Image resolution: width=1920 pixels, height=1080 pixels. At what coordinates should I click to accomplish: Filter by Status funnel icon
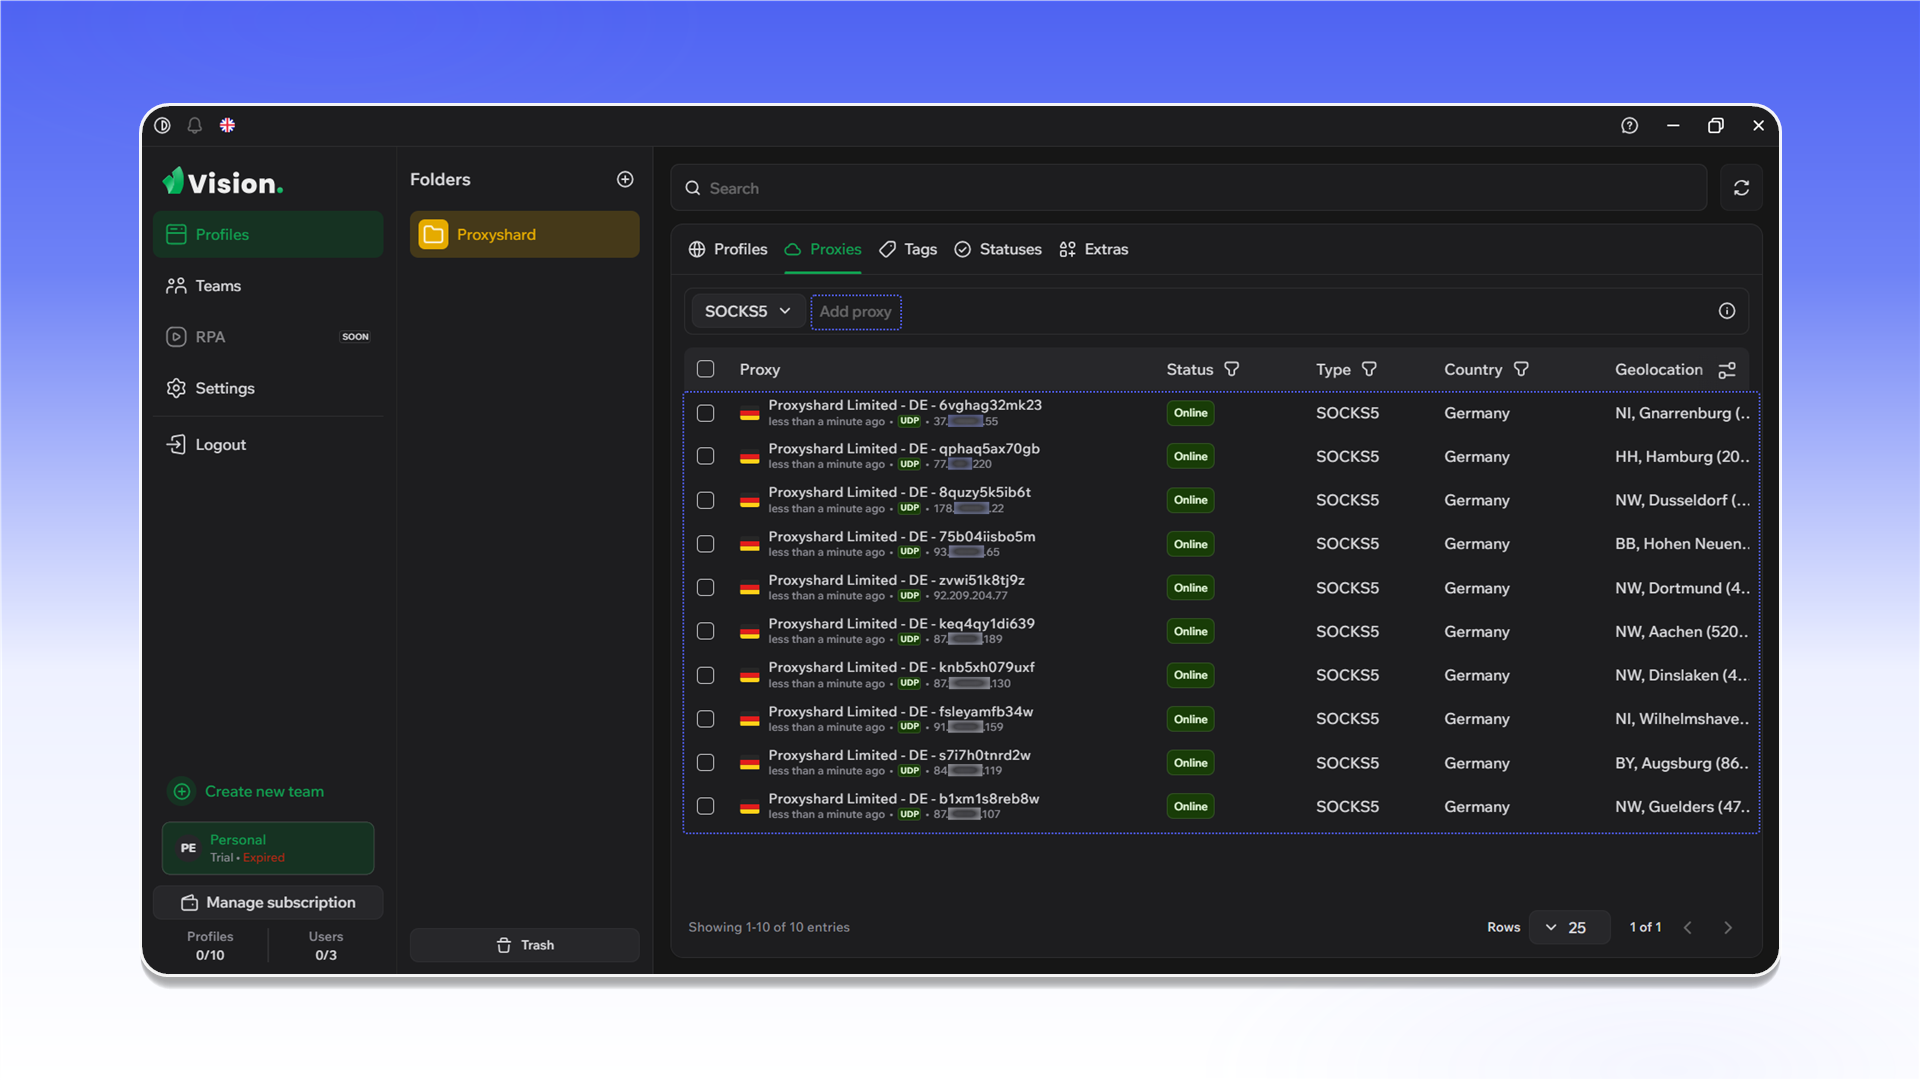point(1232,369)
